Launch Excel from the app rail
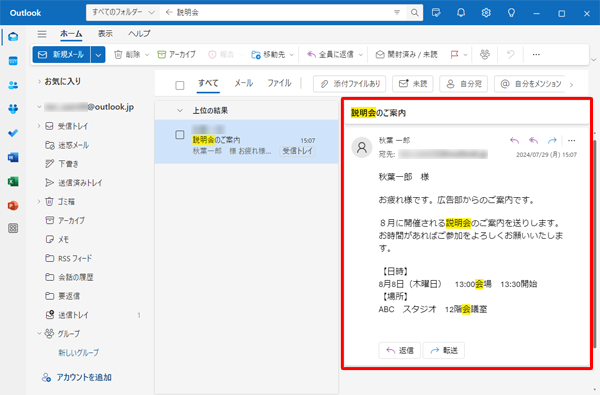Viewport: 600px width, 395px height. point(13,181)
